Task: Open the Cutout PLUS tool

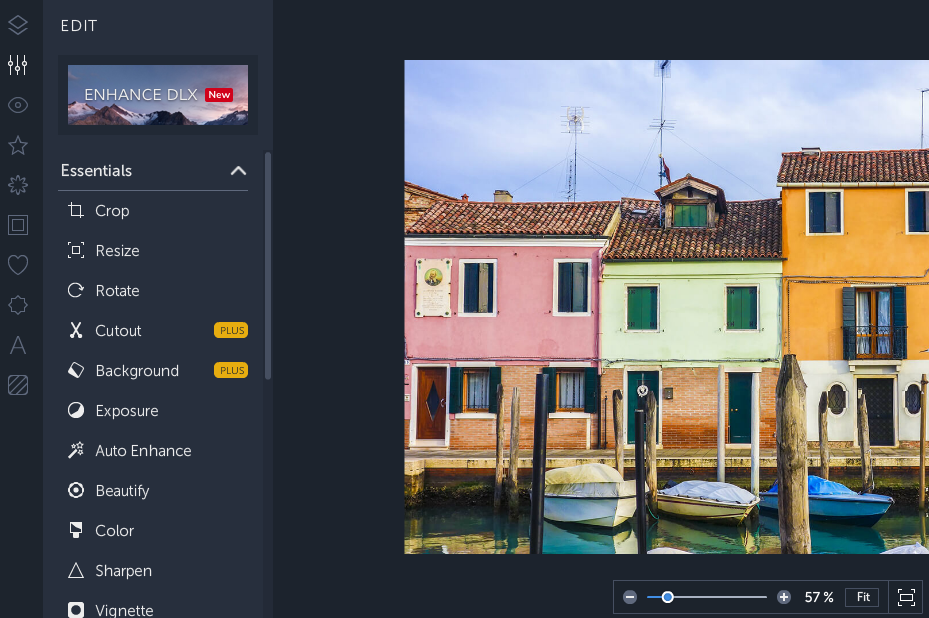Action: [x=118, y=331]
